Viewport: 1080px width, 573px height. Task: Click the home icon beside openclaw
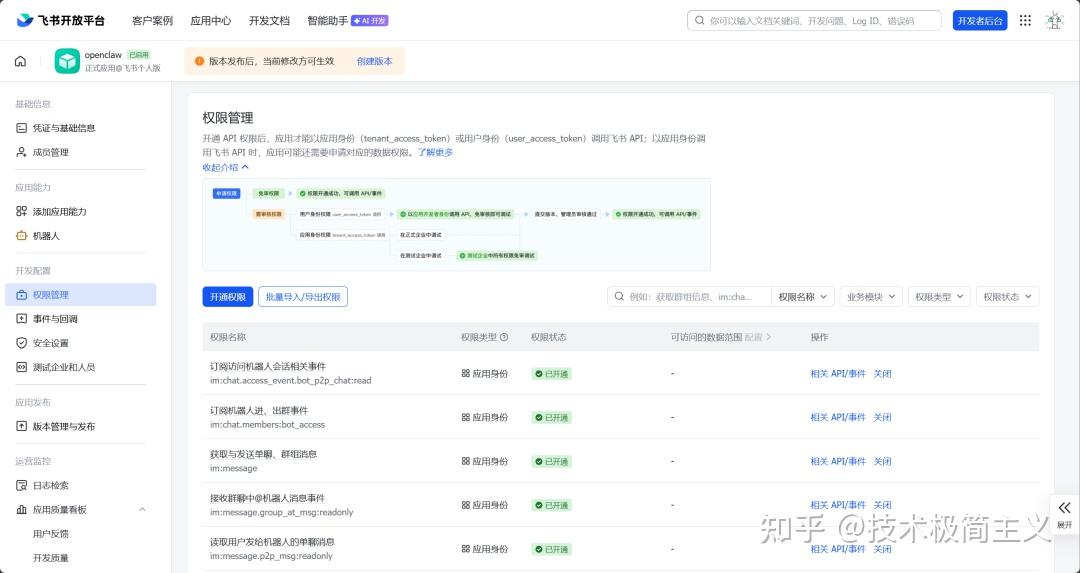click(x=20, y=61)
